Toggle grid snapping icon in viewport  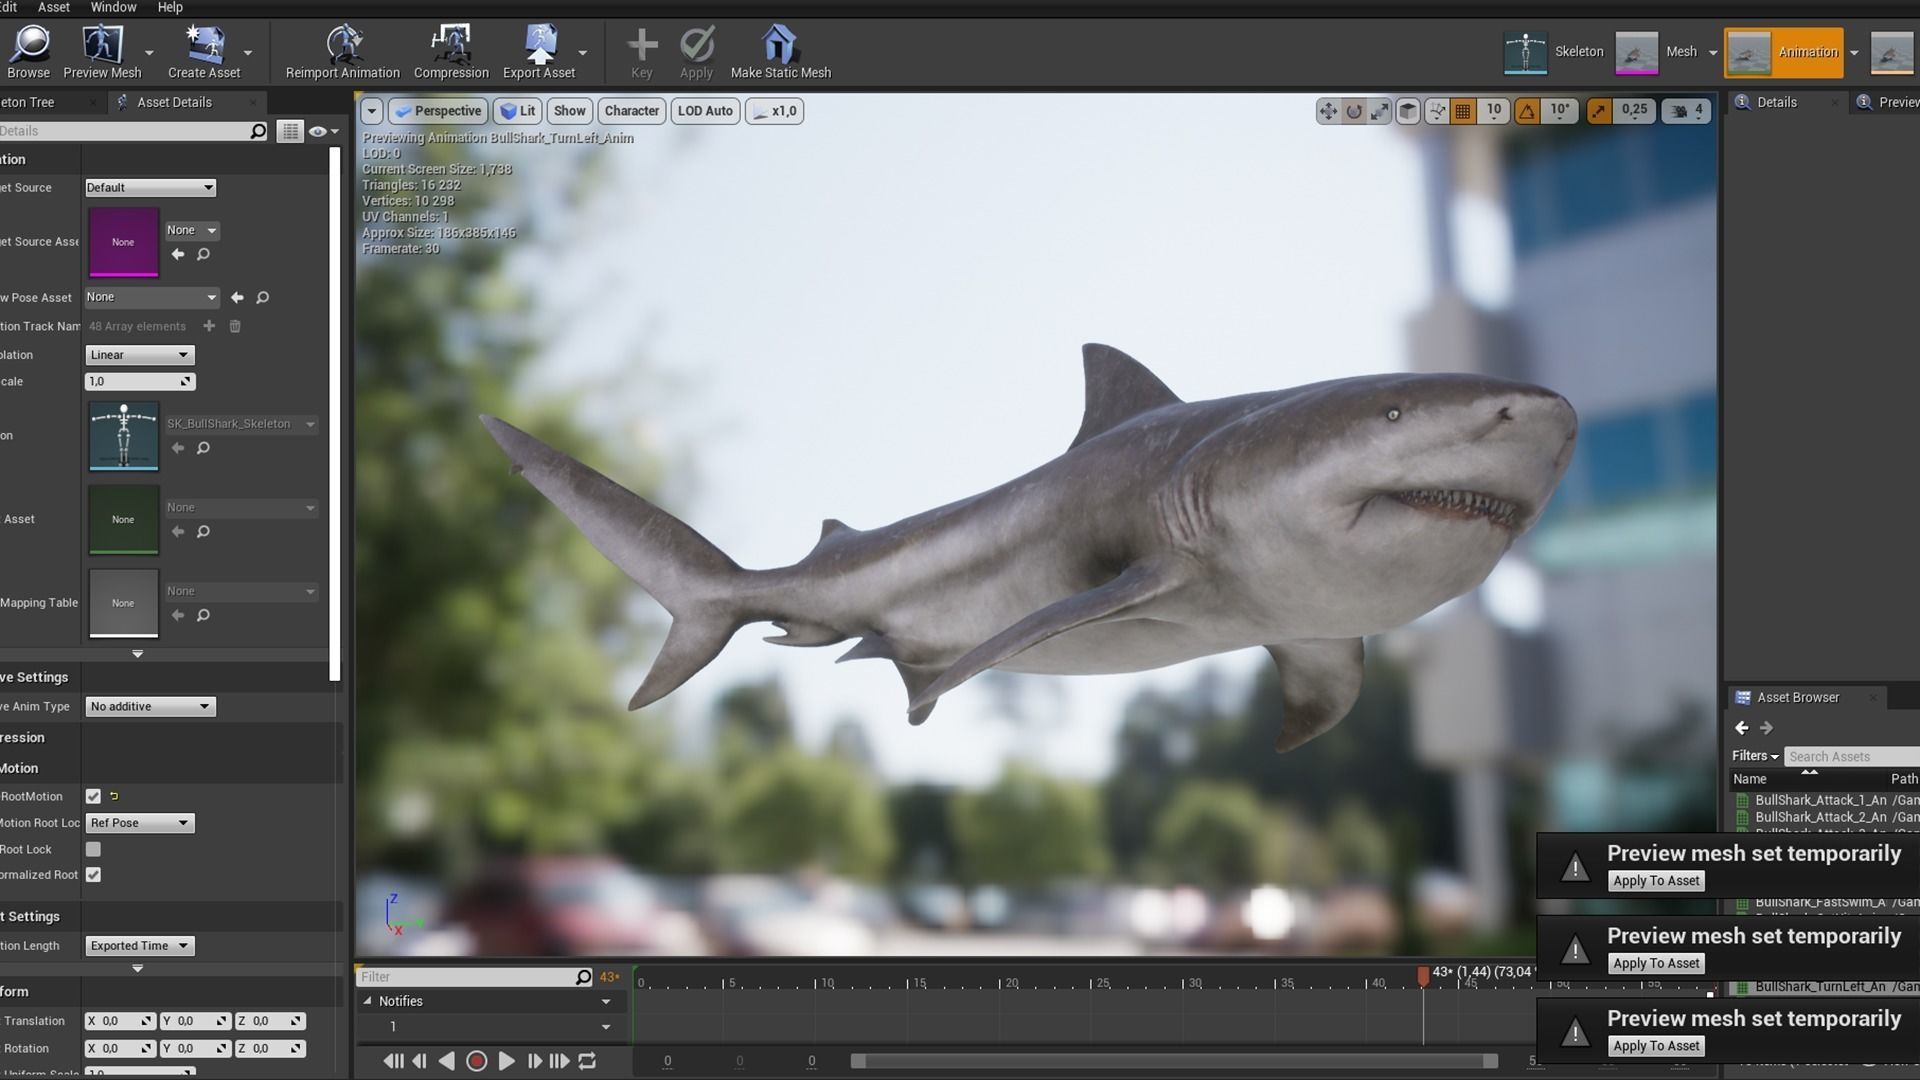click(x=1463, y=111)
